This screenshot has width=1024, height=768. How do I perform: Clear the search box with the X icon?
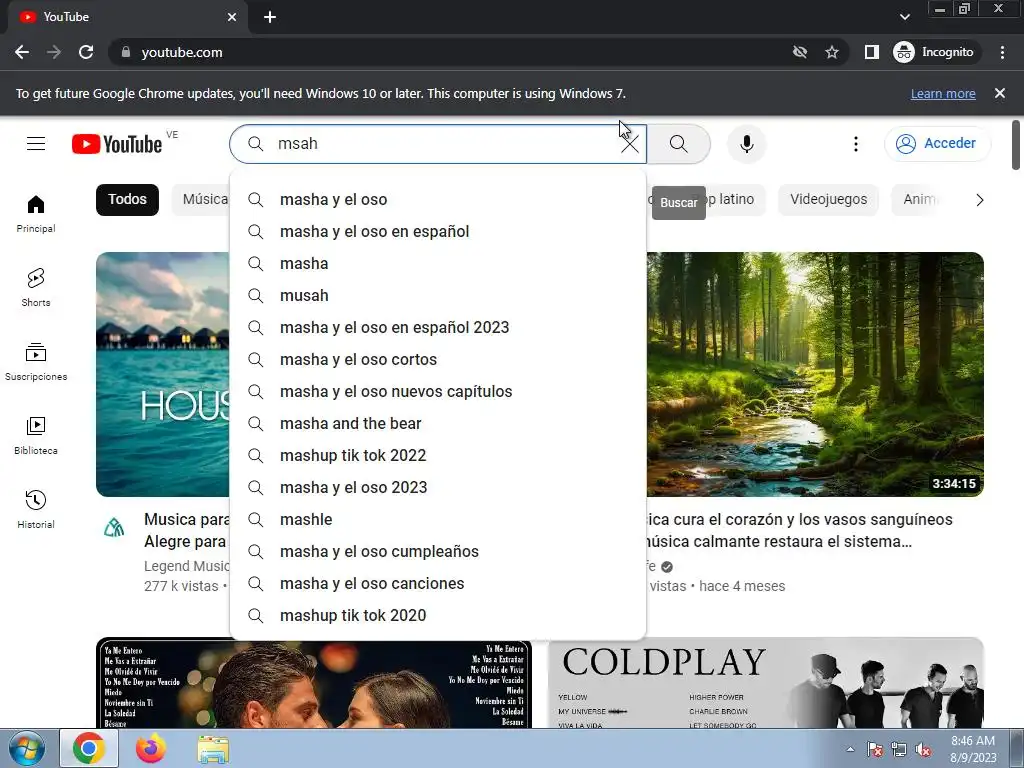tap(630, 144)
